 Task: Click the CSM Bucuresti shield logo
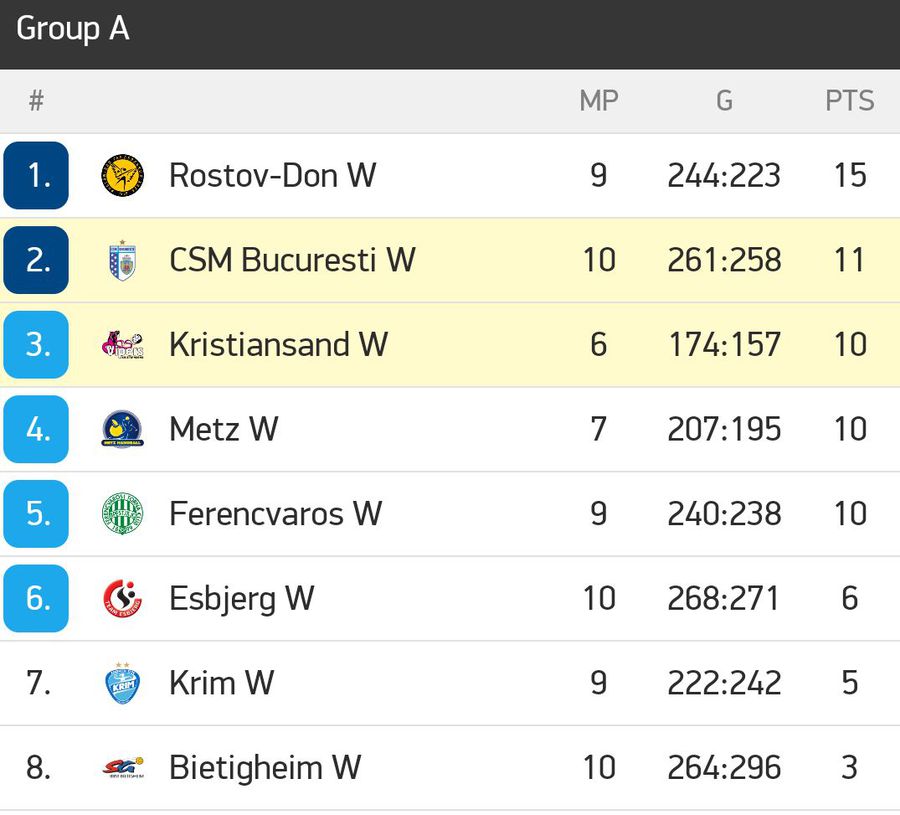pos(122,260)
